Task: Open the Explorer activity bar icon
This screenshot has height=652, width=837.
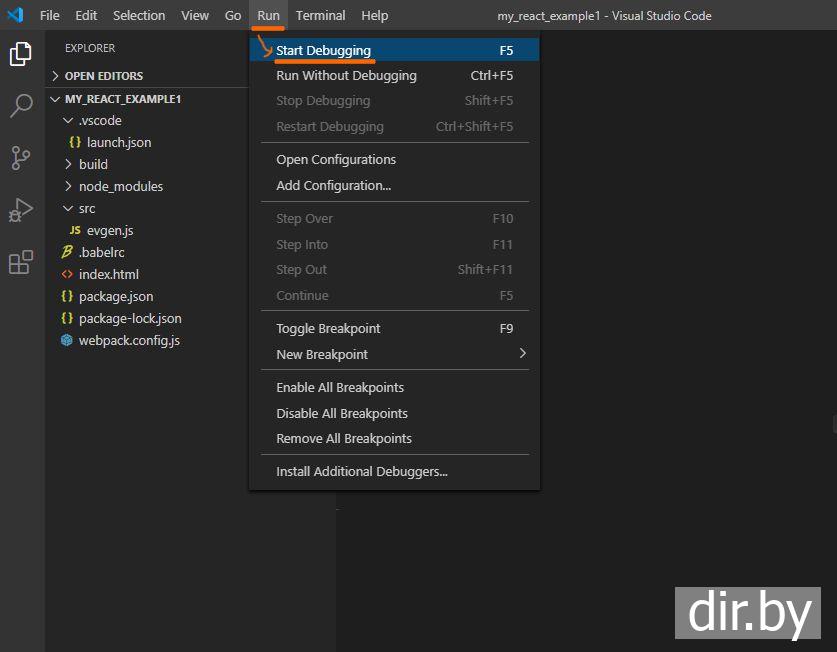Action: coord(20,54)
